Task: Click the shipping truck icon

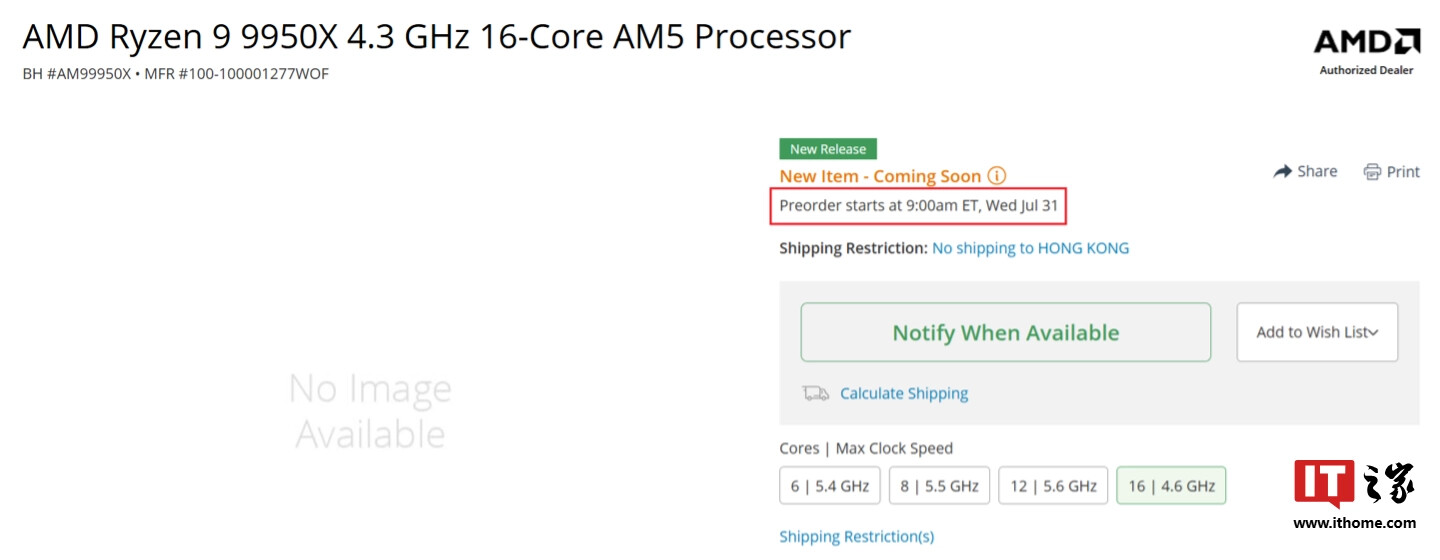Action: click(815, 393)
